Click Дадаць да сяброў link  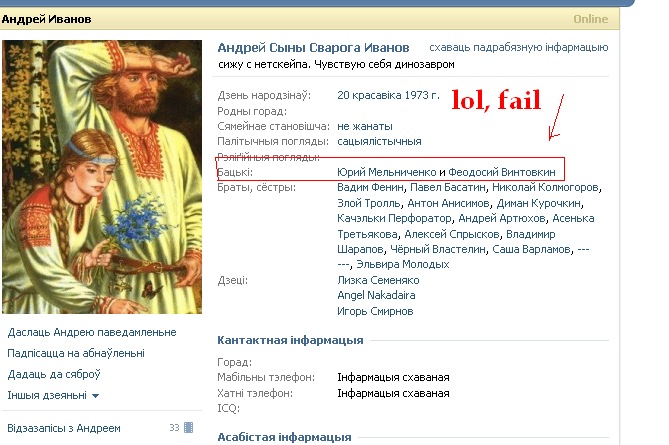tap(54, 374)
